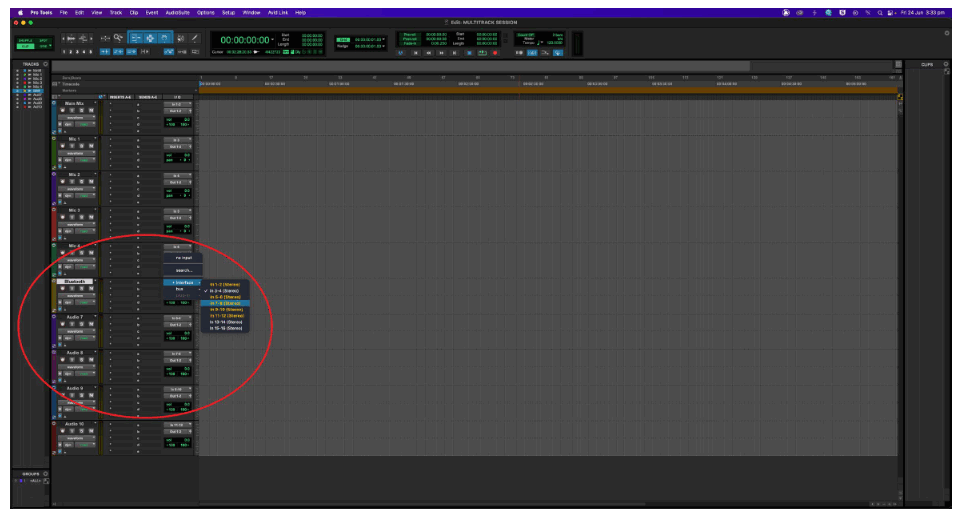Image resolution: width=958 pixels, height=518 pixels.
Task: Open Audio 7 input path selector
Action: (178, 318)
